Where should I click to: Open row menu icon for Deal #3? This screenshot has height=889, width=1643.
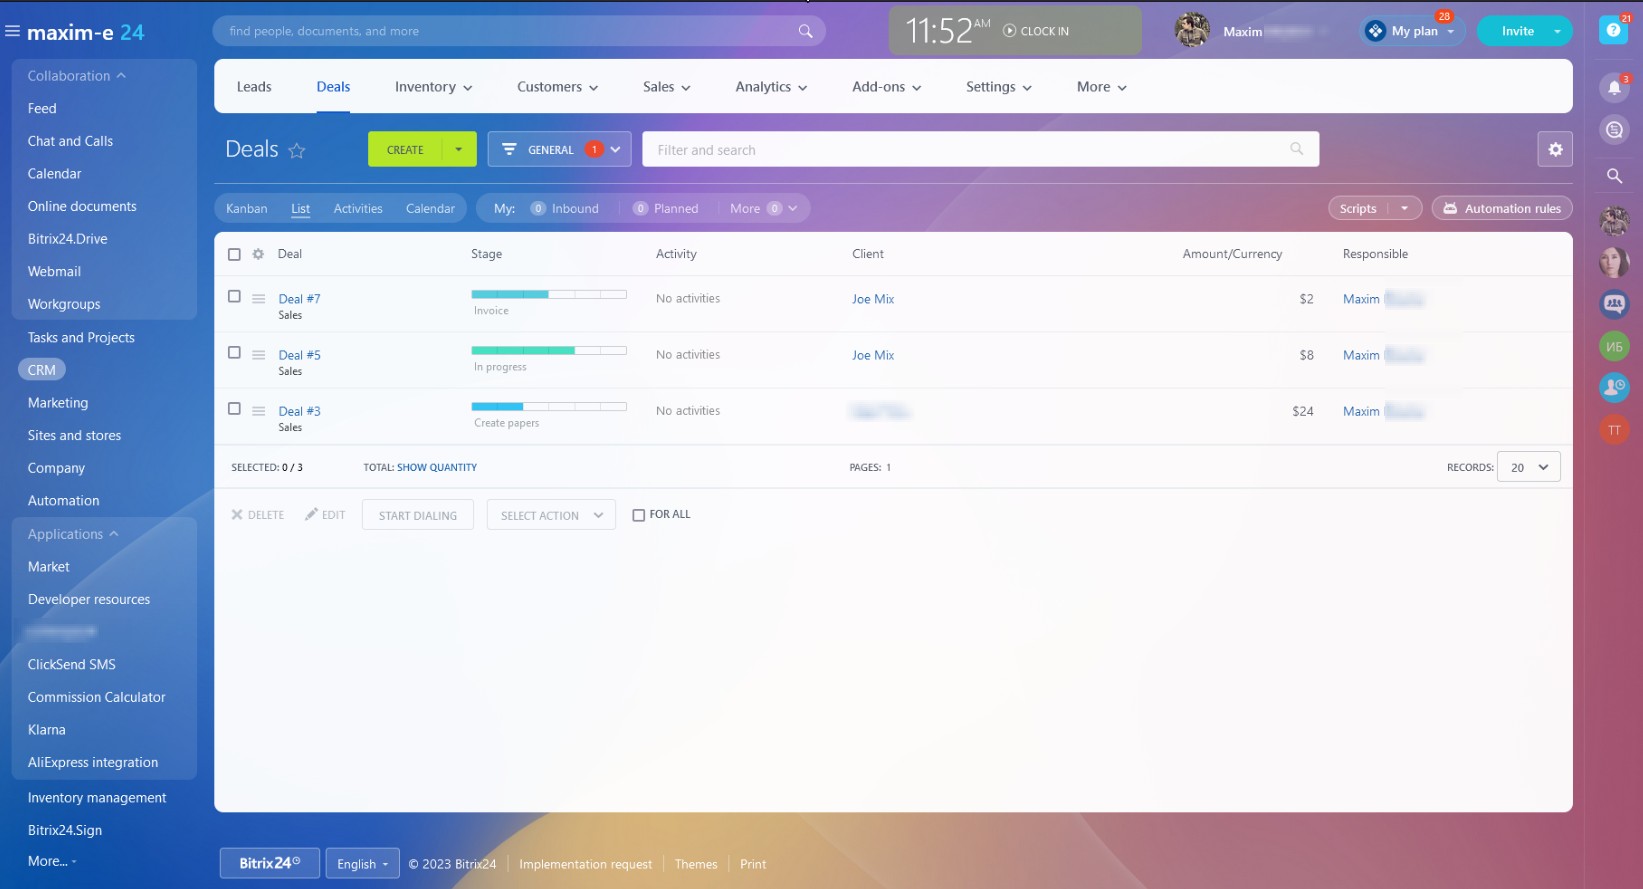pyautogui.click(x=258, y=410)
